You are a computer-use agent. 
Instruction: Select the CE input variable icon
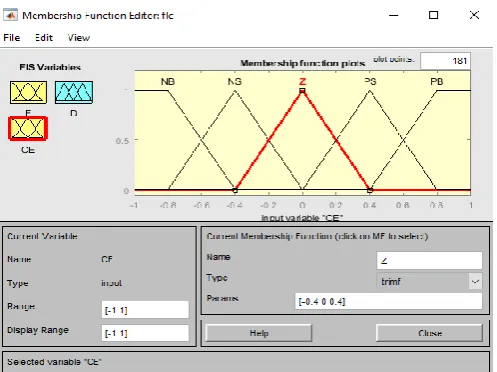pos(28,128)
